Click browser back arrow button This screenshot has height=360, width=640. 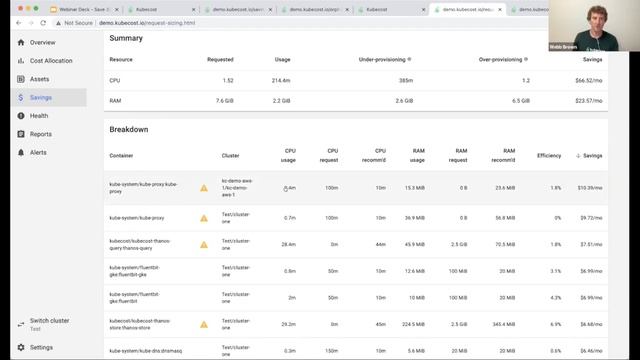[x=19, y=23]
